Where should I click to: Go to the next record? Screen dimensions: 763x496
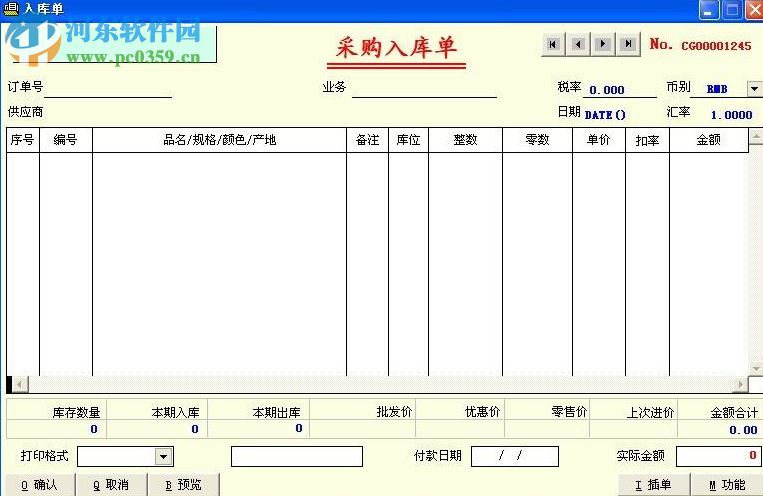coord(603,45)
